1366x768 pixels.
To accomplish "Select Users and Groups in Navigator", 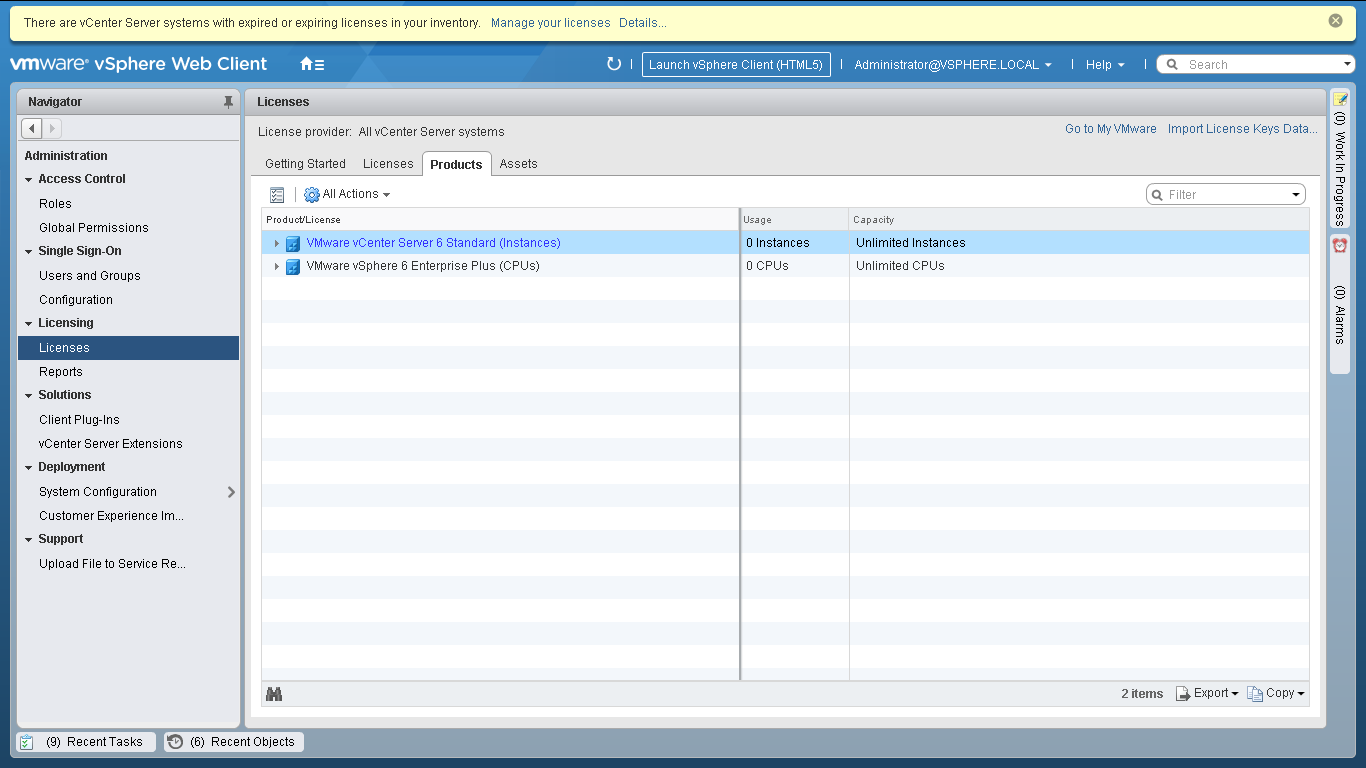I will coord(90,276).
